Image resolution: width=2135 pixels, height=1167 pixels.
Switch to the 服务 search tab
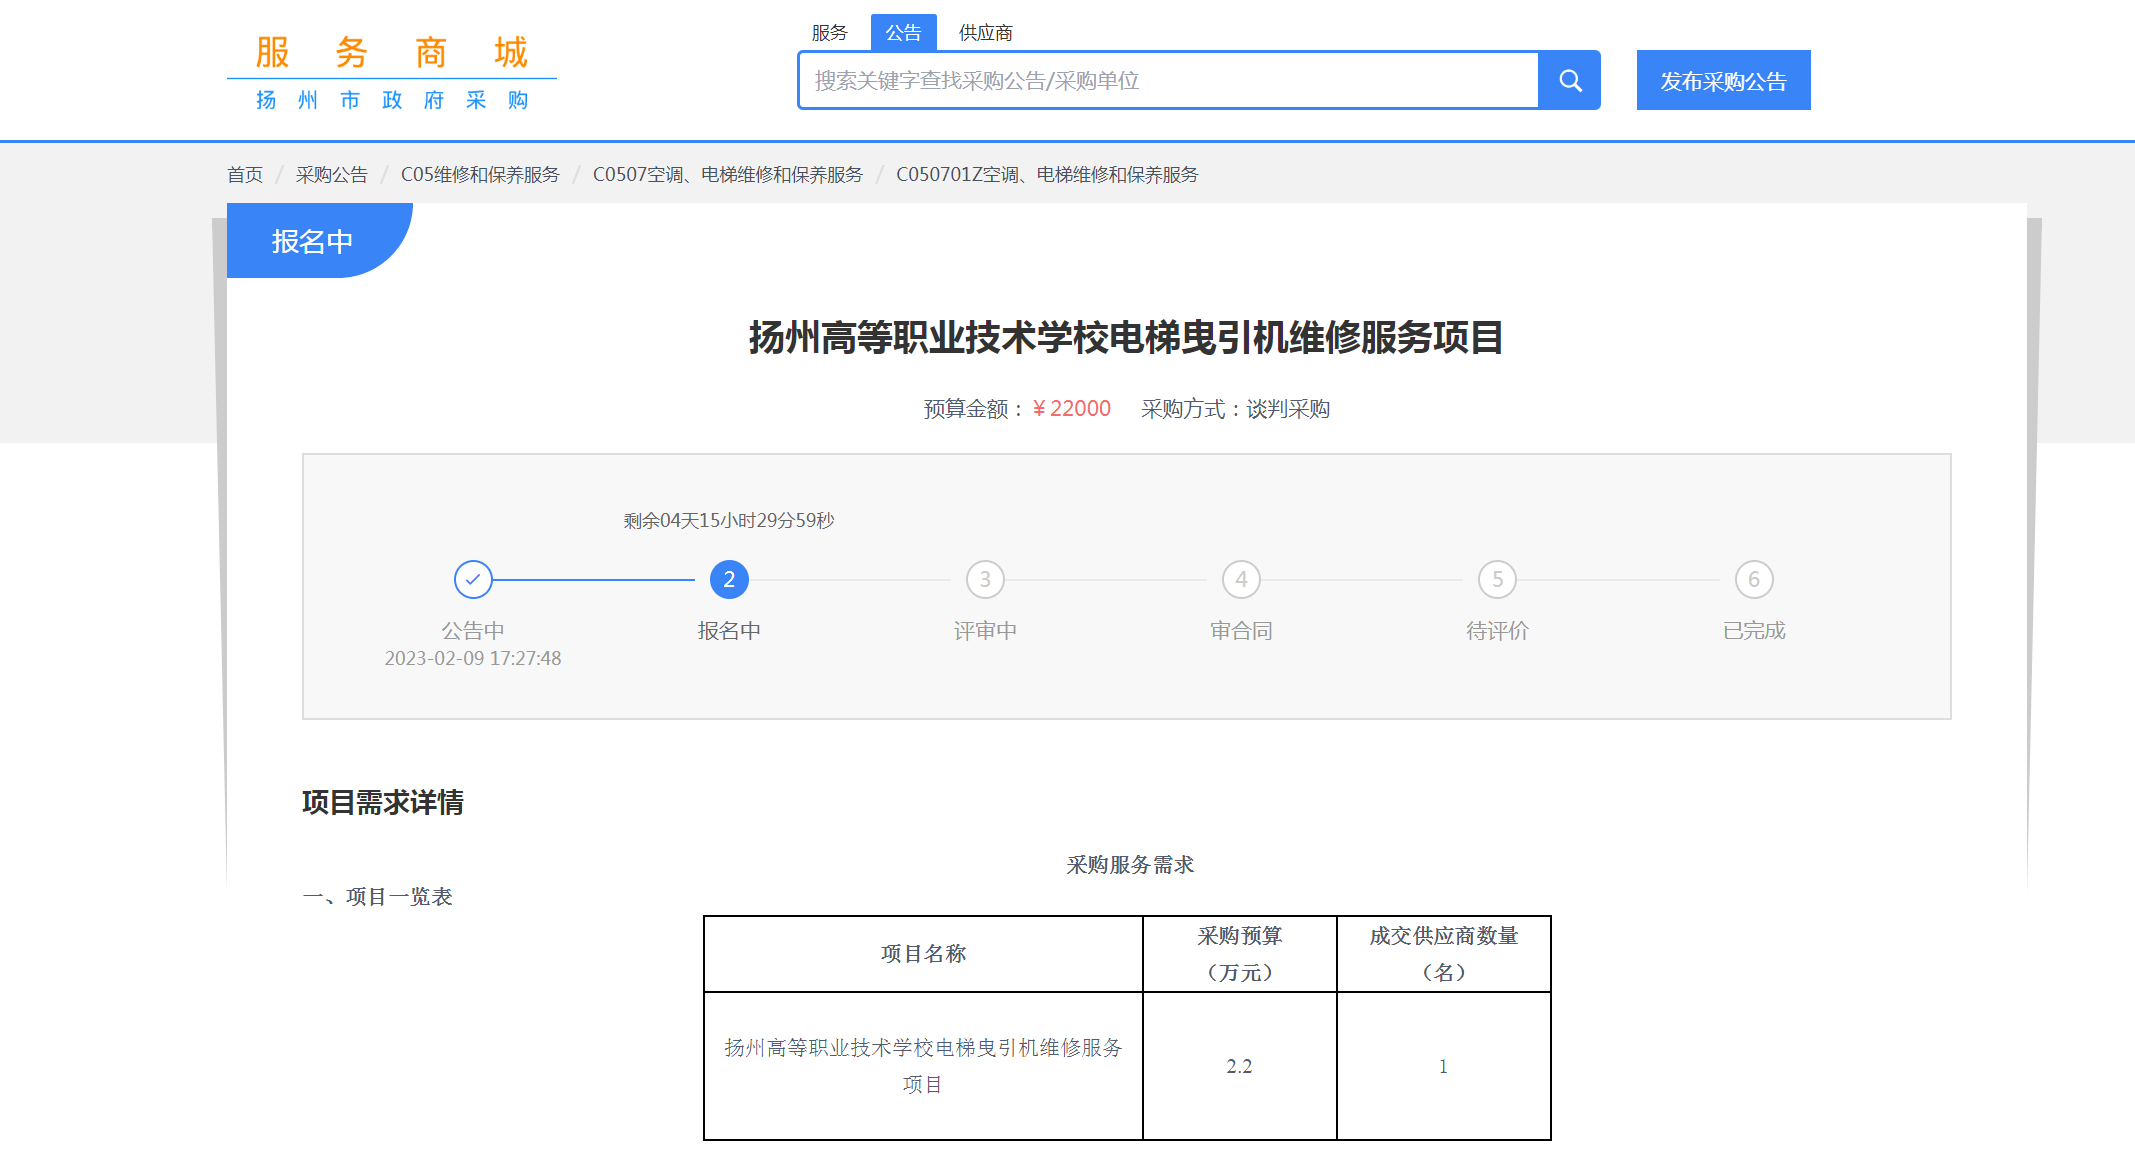click(x=829, y=33)
